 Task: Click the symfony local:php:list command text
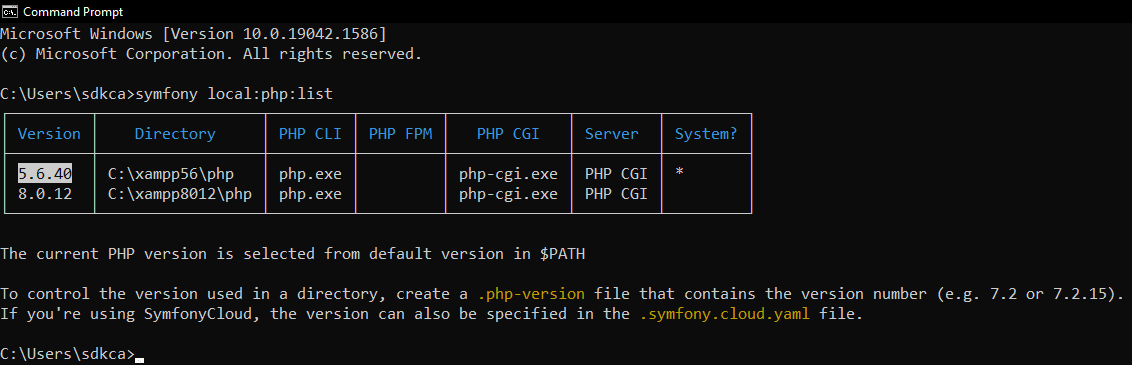pyautogui.click(x=234, y=94)
